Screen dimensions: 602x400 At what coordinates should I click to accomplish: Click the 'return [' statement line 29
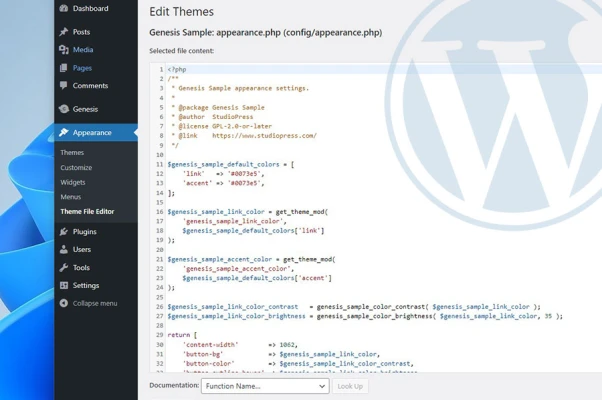click(182, 335)
